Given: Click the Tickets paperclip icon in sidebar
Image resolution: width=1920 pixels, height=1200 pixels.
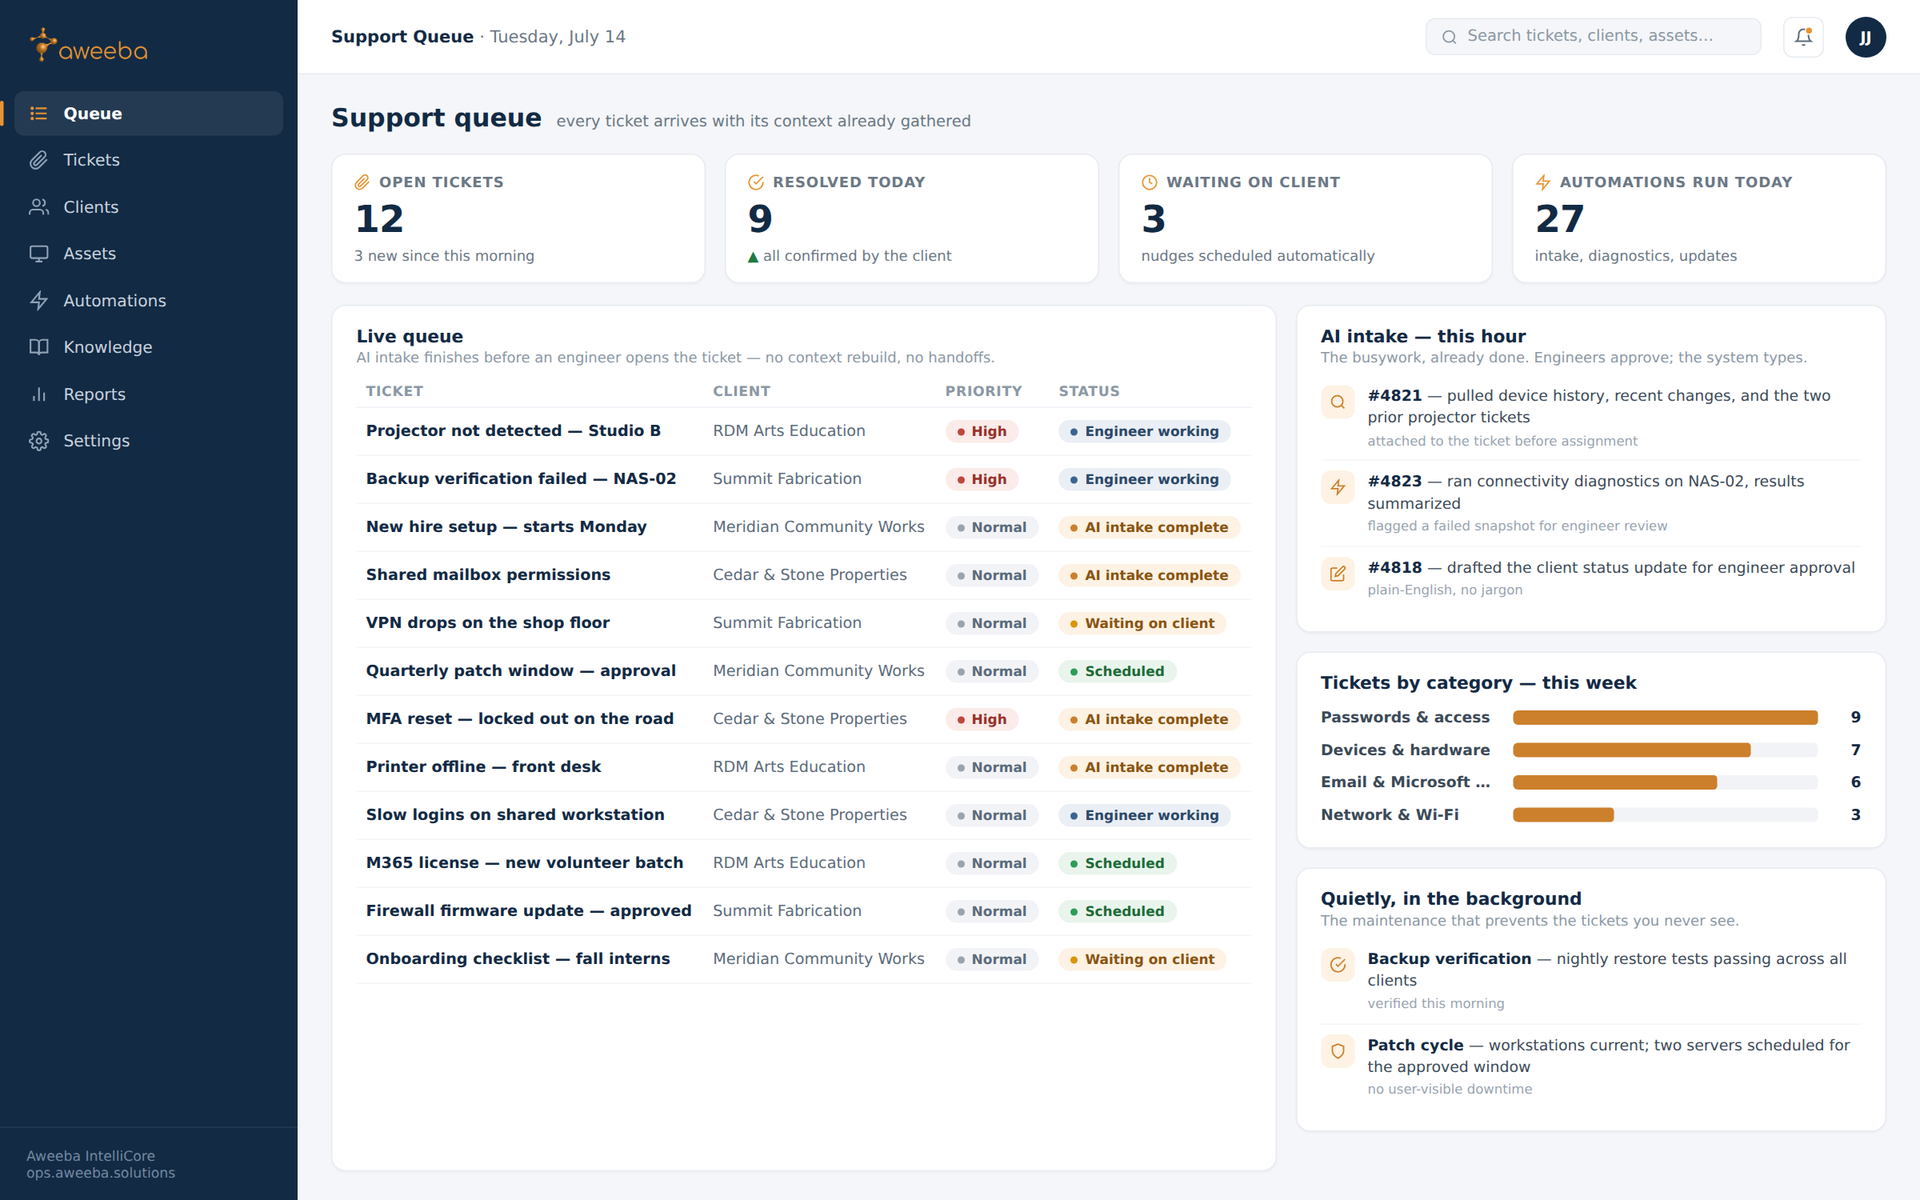Looking at the screenshot, I should (x=39, y=160).
